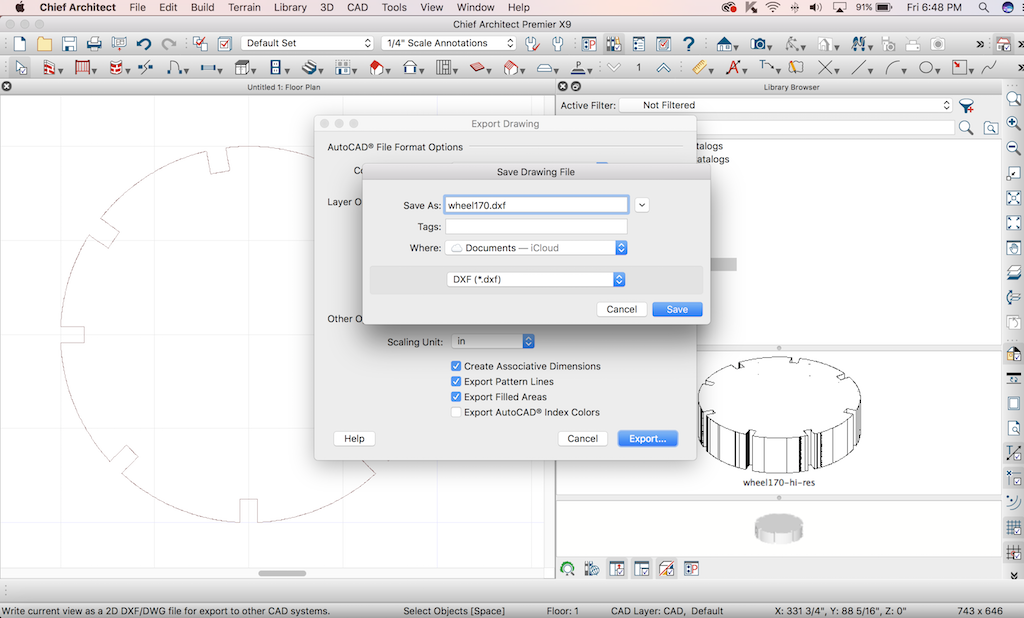This screenshot has width=1024, height=618.
Task: Open the Help question mark icon
Action: (x=688, y=44)
